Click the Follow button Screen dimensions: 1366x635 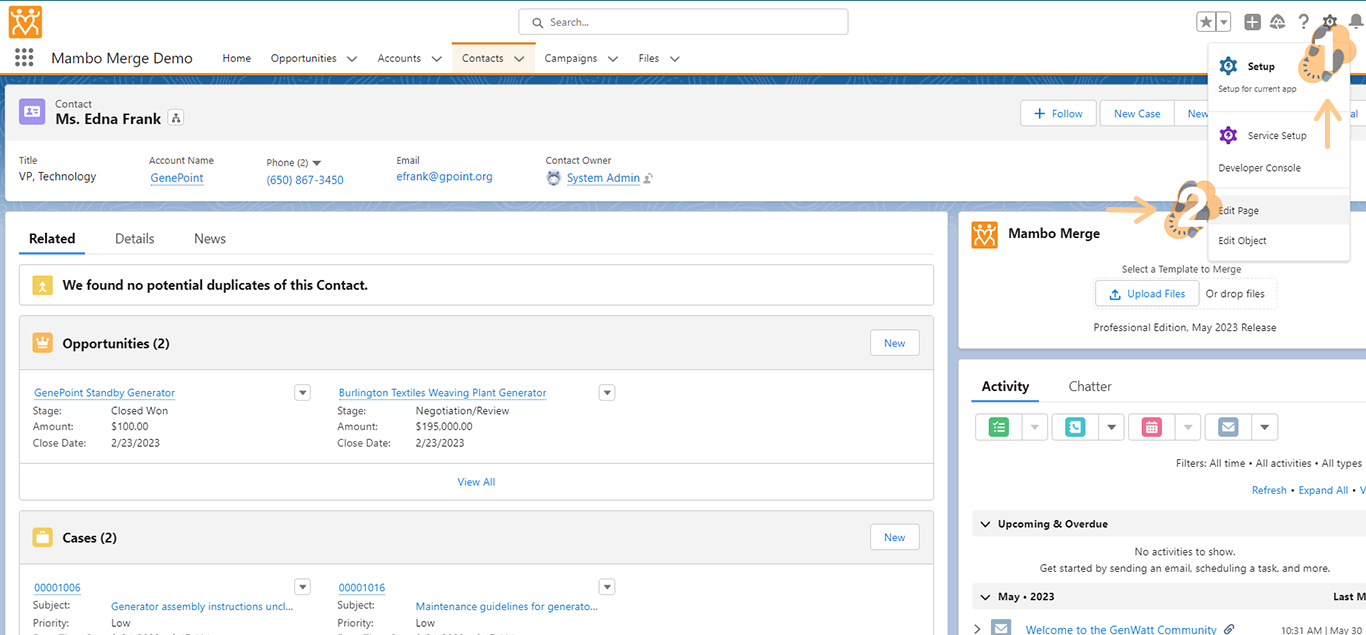(x=1058, y=114)
